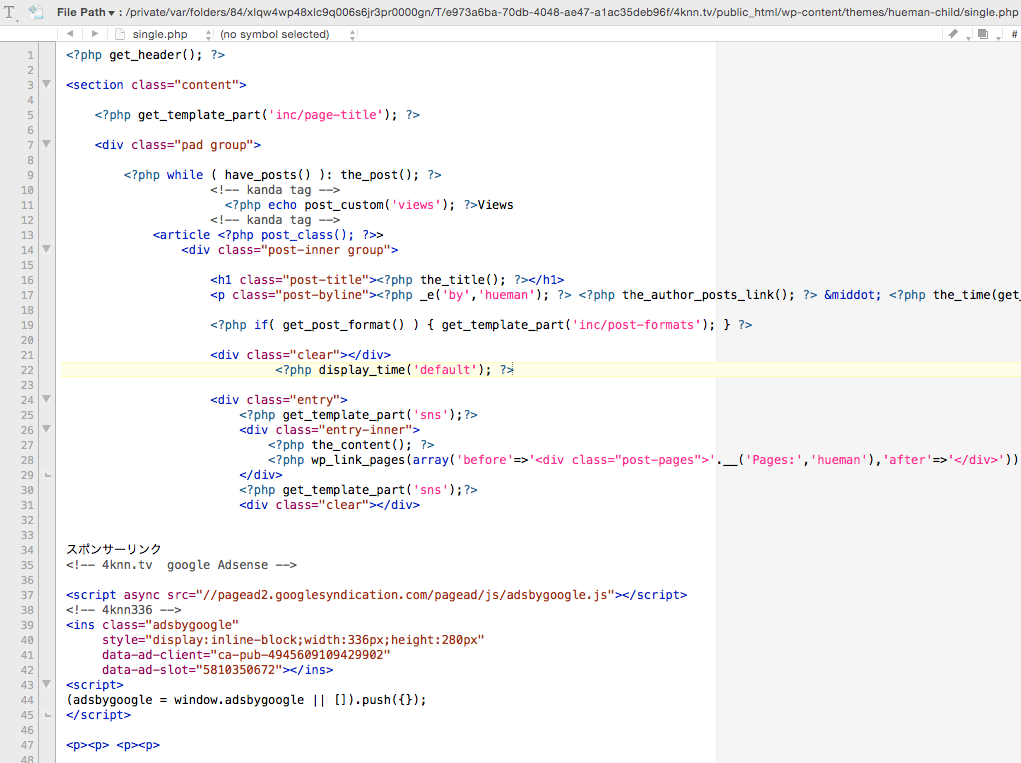Click the fold end marker on line 29
Viewport: 1021px width, 763px height.
pyautogui.click(x=48, y=475)
